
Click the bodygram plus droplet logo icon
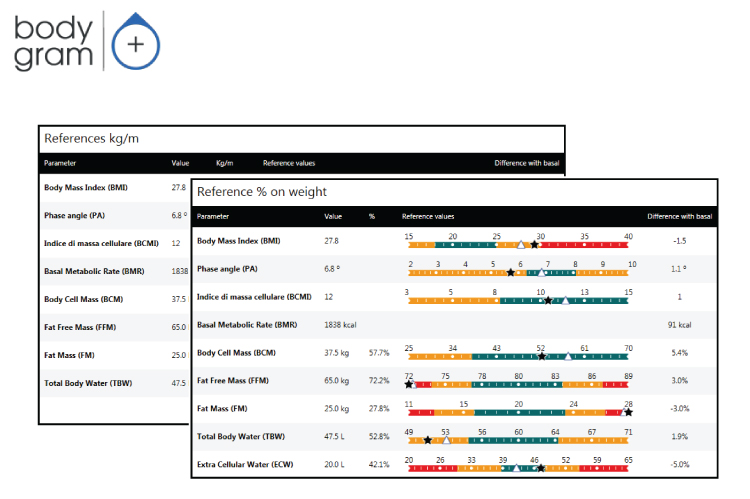(133, 41)
